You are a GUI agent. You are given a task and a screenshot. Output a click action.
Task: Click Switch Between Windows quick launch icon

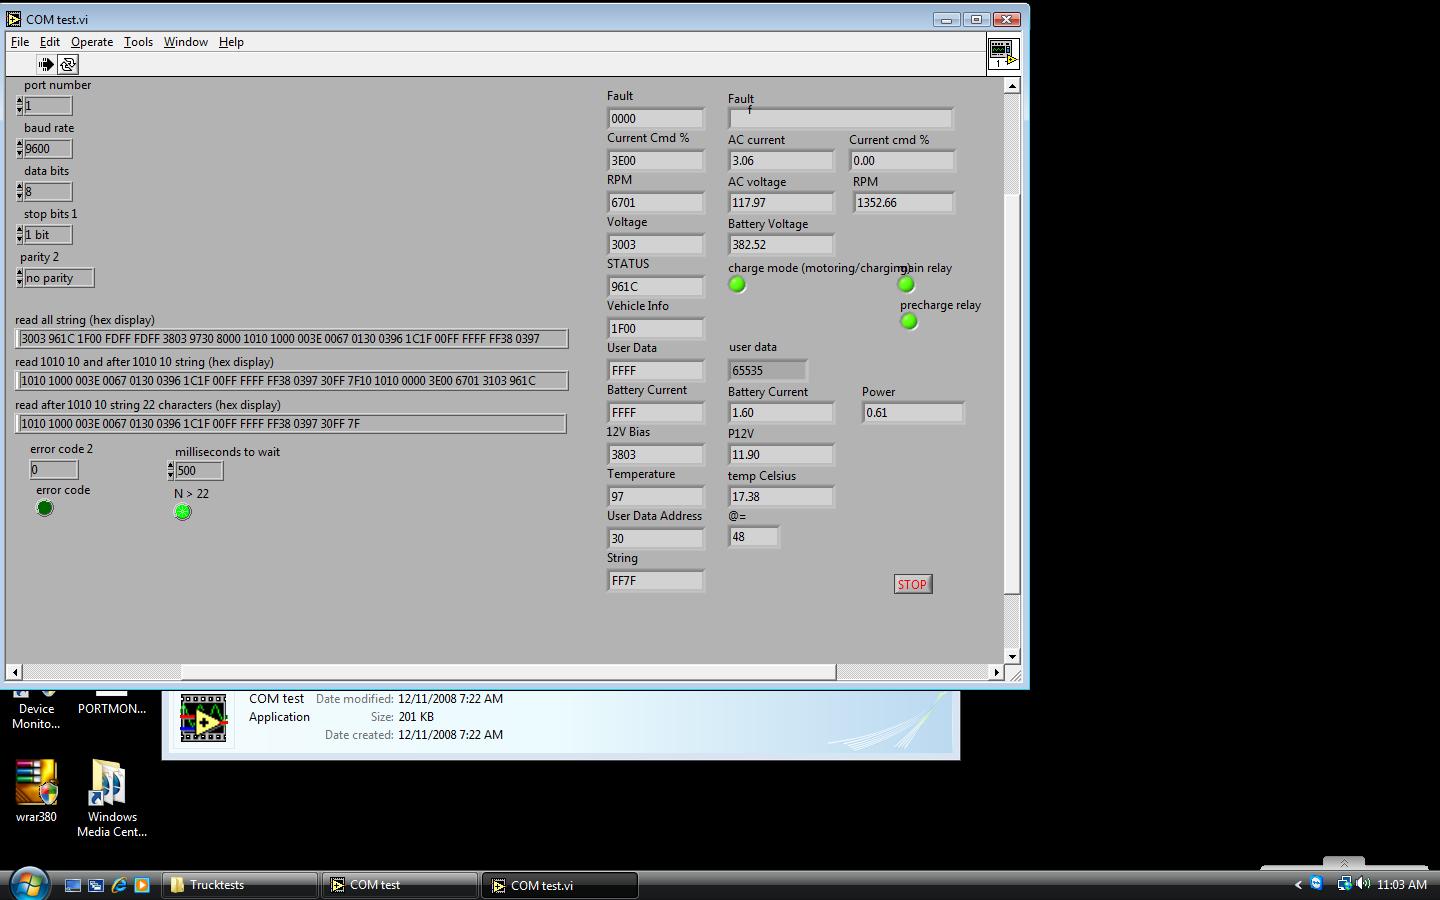coord(96,885)
